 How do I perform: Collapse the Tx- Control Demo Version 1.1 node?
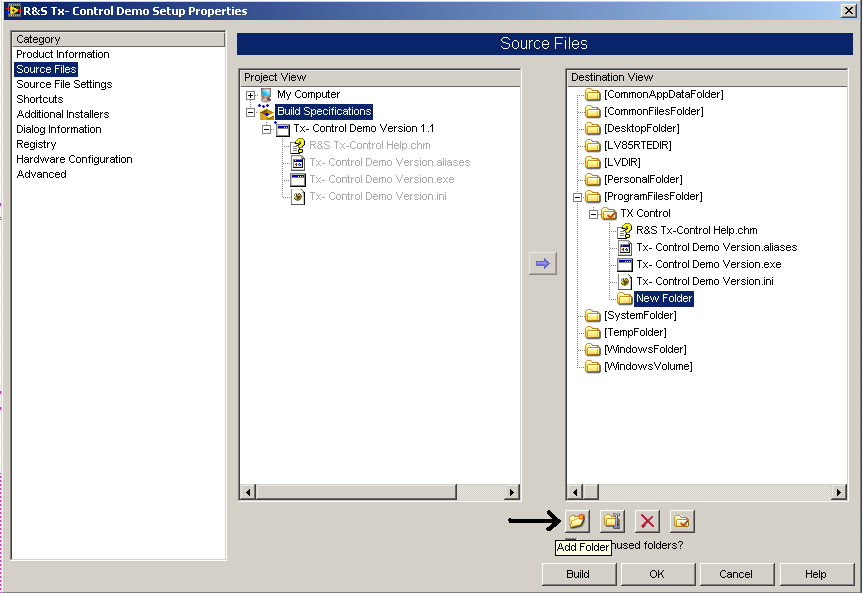click(267, 129)
